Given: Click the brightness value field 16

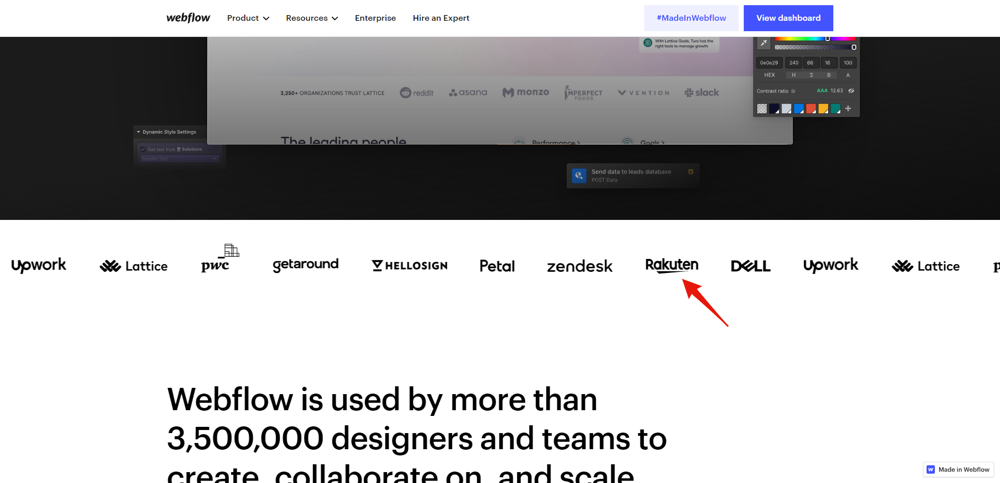Looking at the screenshot, I should click(829, 63).
